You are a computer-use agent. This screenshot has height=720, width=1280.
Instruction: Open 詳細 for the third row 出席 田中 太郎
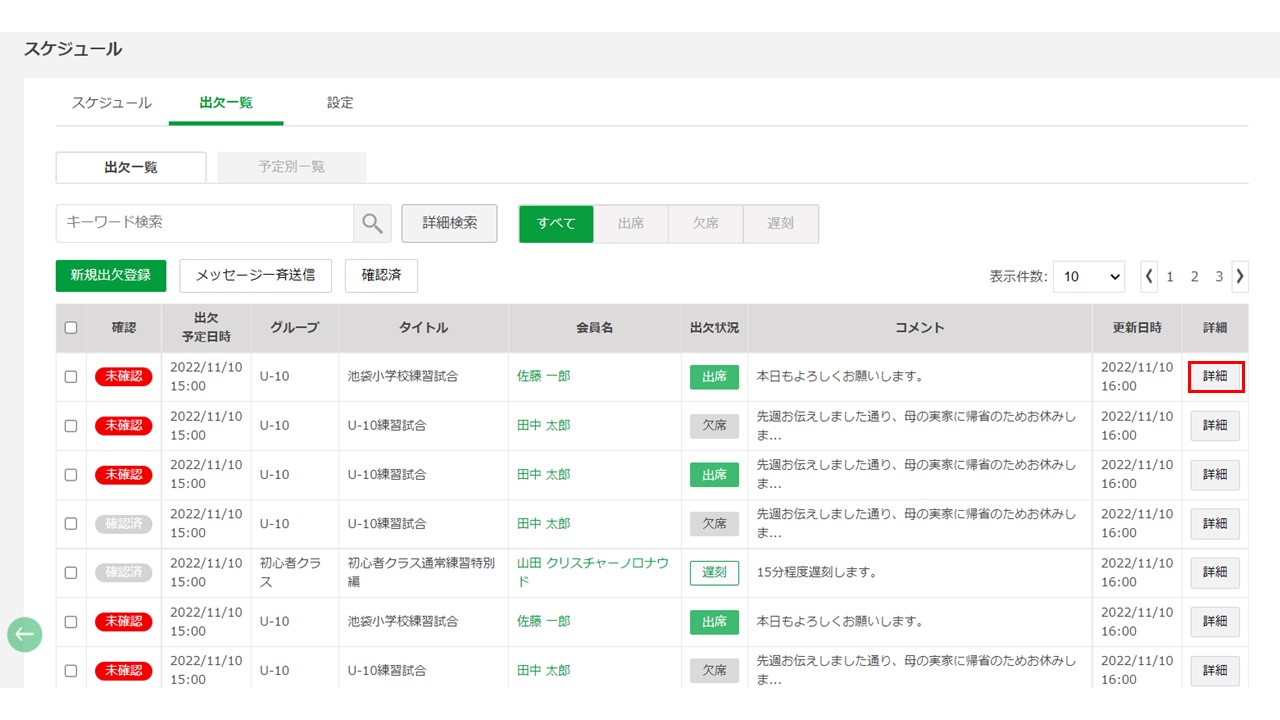tap(1215, 475)
